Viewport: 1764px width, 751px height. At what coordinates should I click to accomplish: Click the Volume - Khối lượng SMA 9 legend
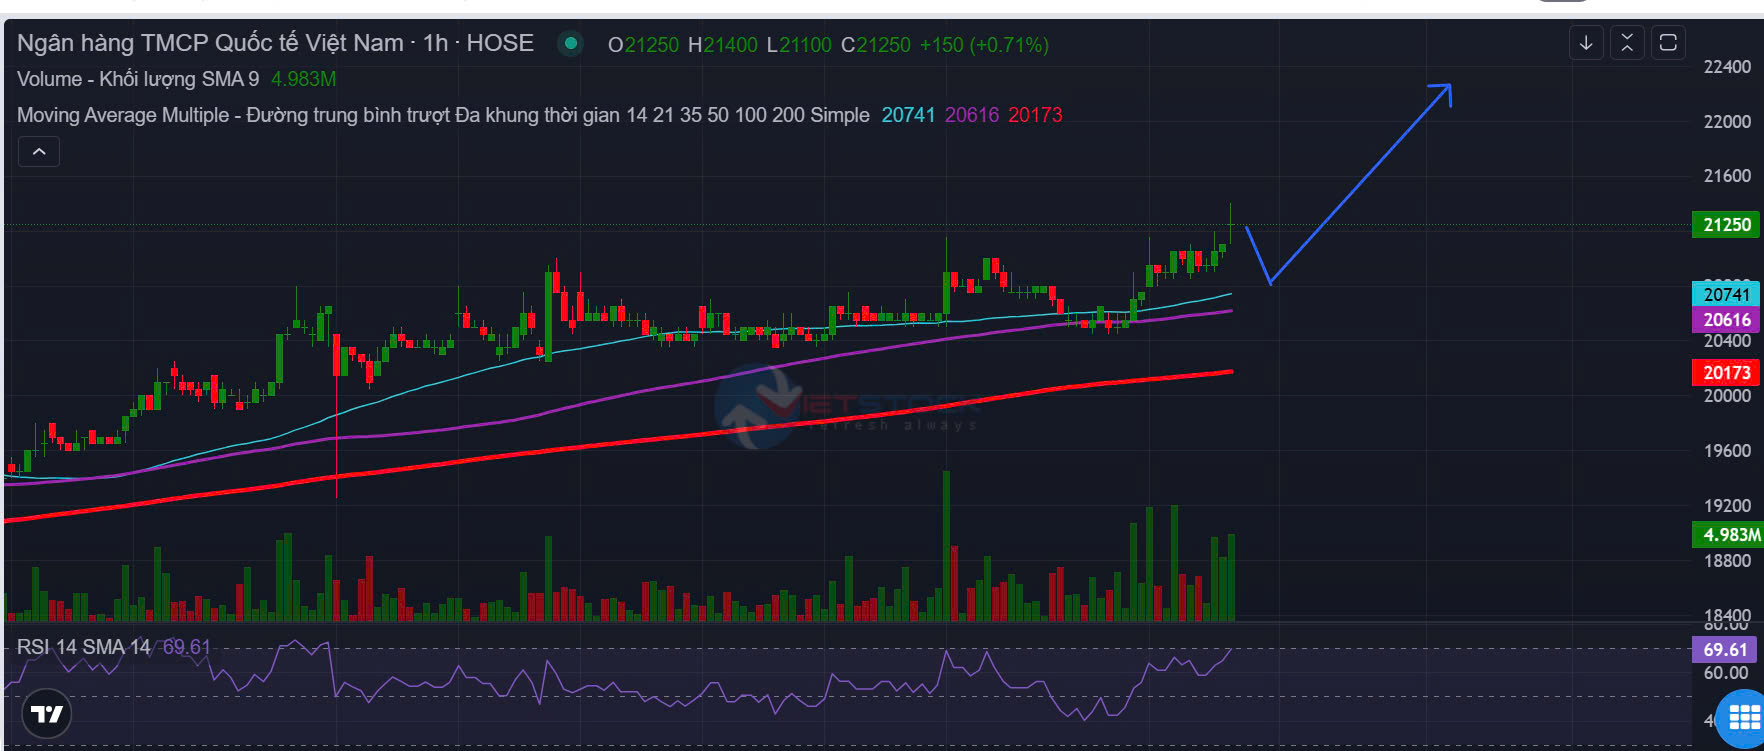click(x=138, y=79)
